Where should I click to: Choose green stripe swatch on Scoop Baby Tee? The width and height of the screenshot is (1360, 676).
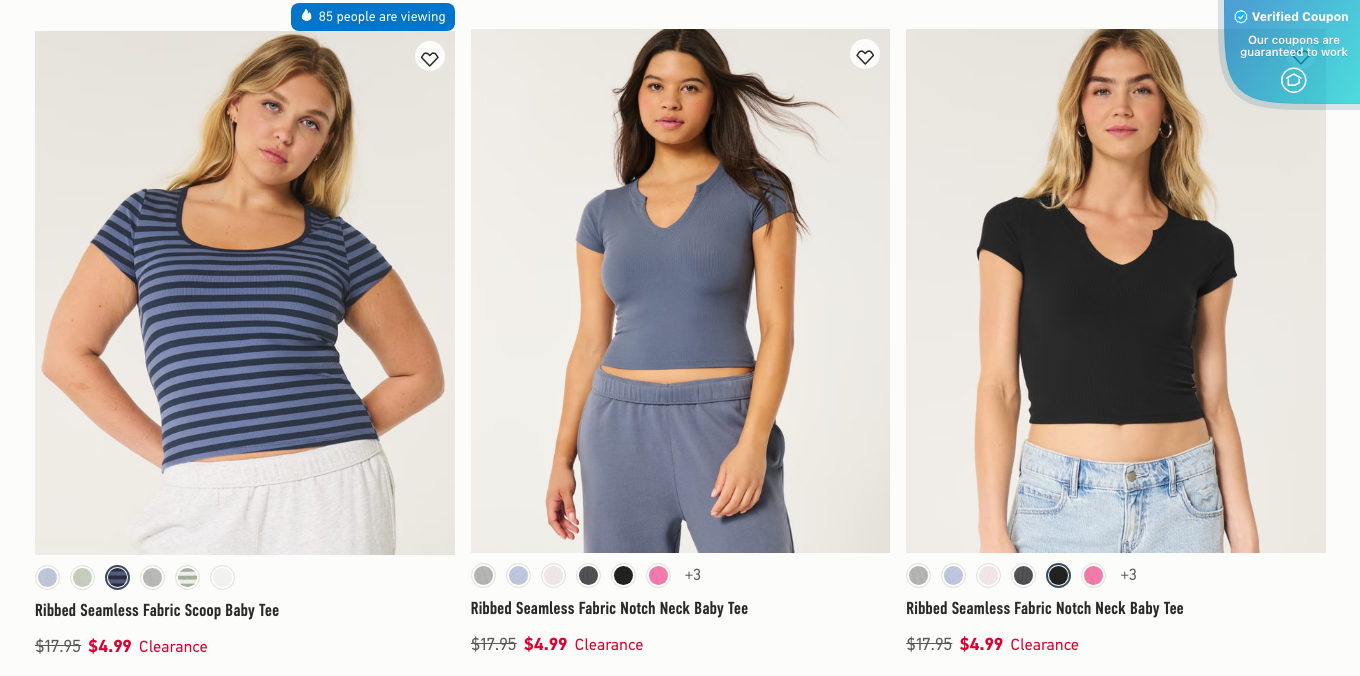point(188,577)
